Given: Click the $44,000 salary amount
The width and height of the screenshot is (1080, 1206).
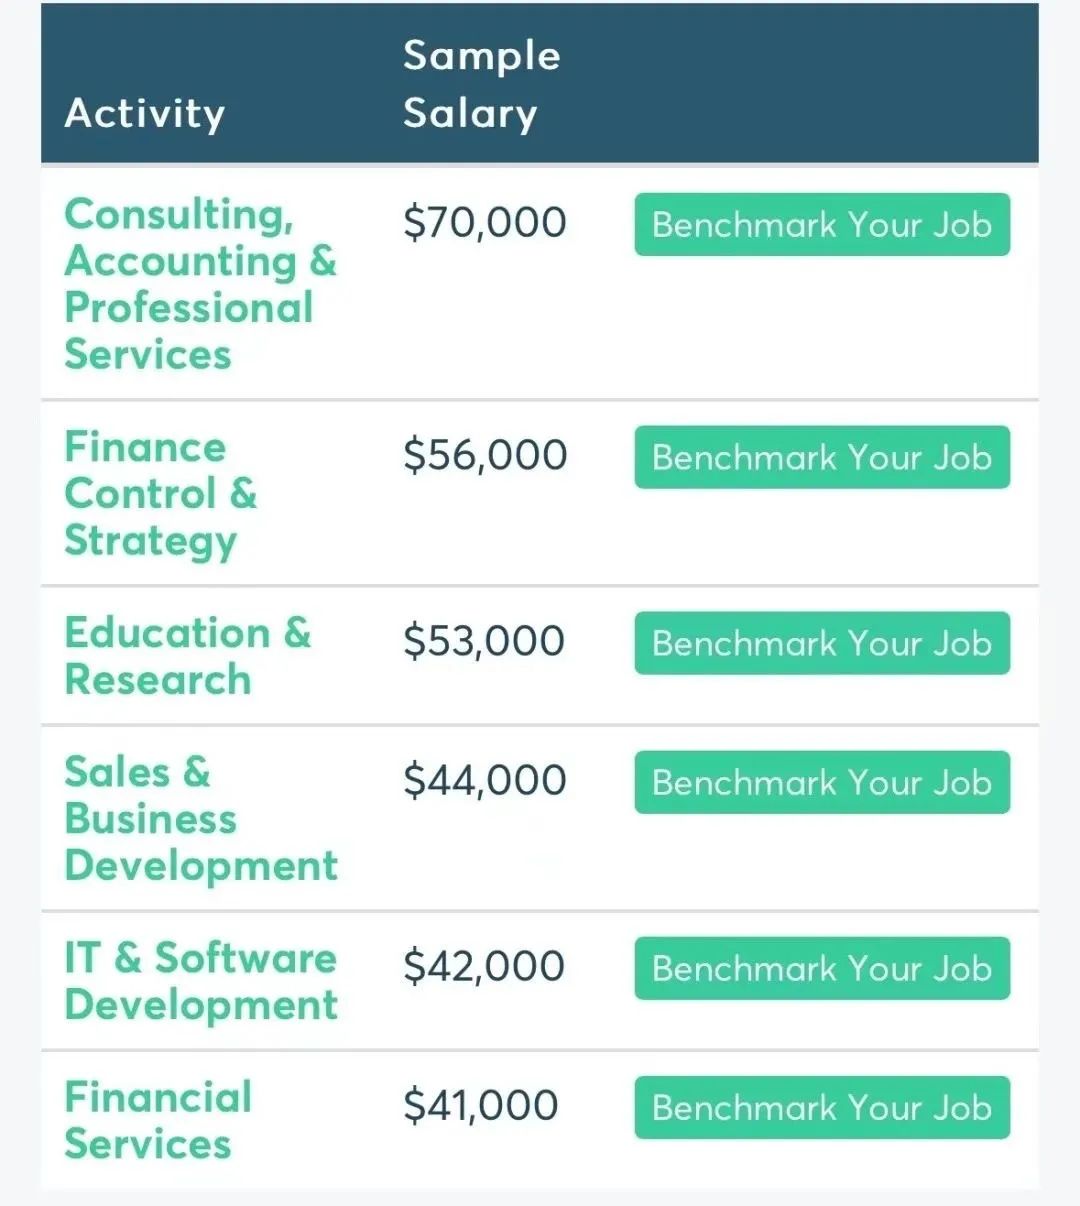Looking at the screenshot, I should [484, 780].
